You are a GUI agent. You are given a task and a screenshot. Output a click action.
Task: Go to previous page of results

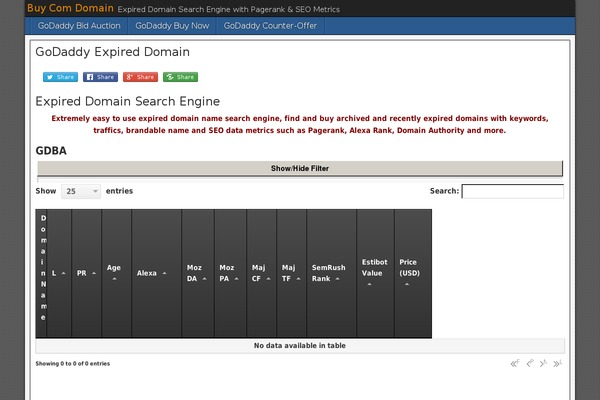pos(530,363)
